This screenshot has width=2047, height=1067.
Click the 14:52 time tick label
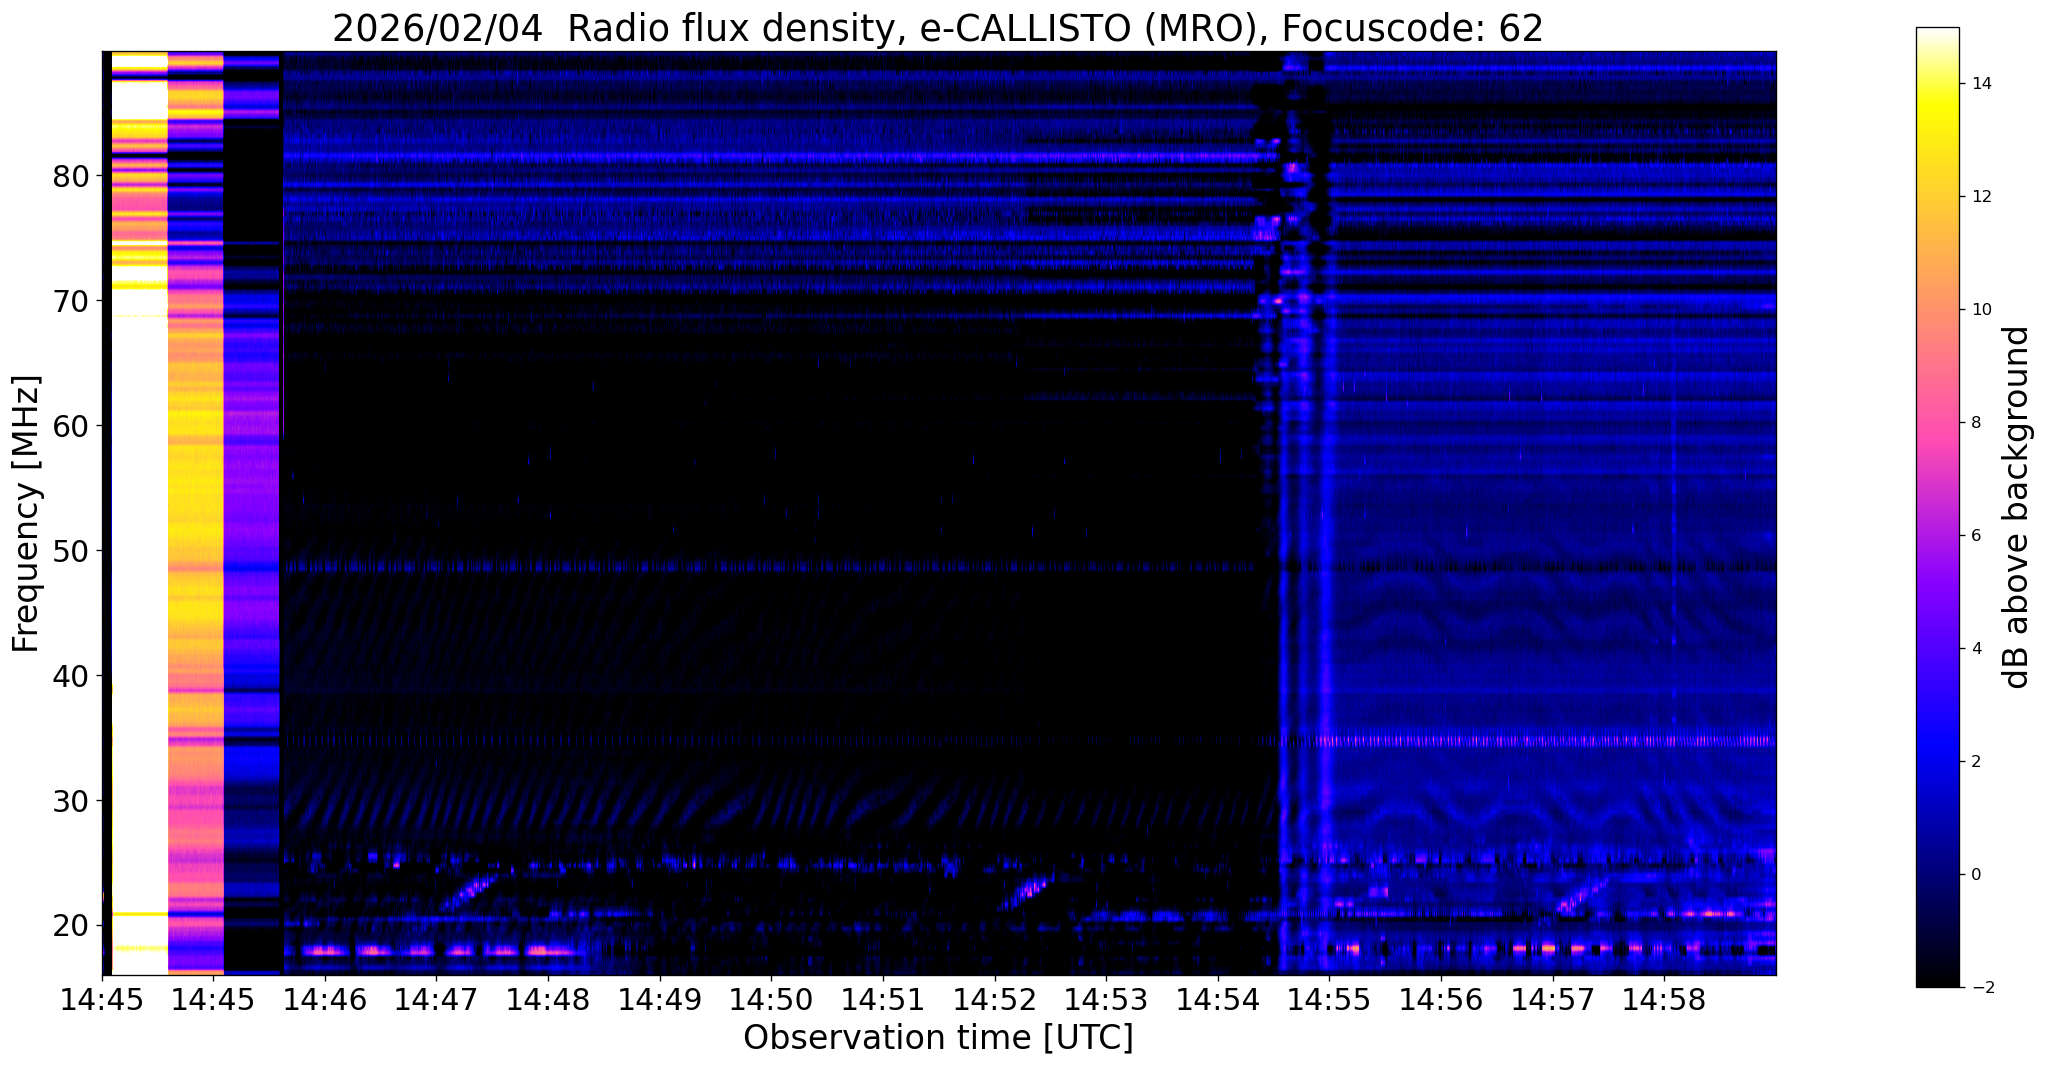994,999
